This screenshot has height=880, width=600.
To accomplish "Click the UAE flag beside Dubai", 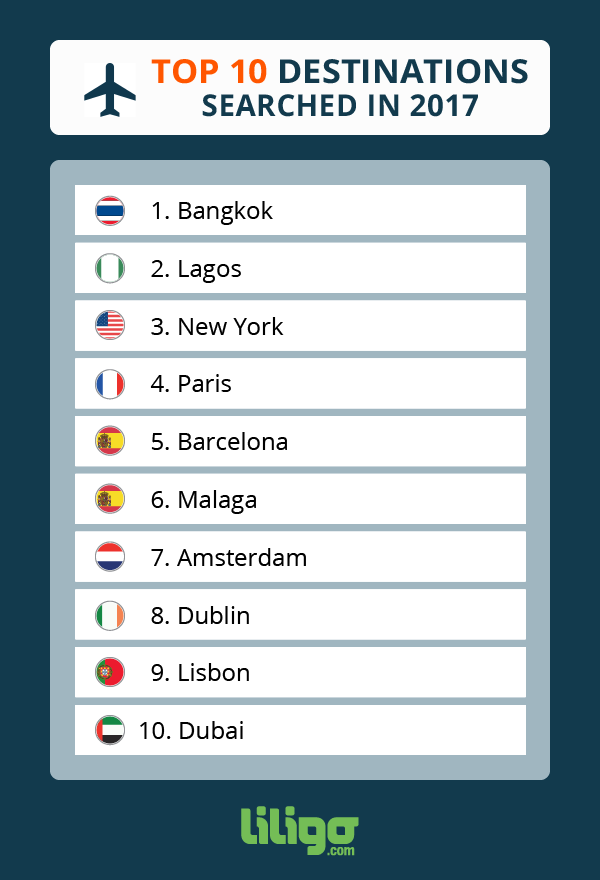I will [110, 730].
